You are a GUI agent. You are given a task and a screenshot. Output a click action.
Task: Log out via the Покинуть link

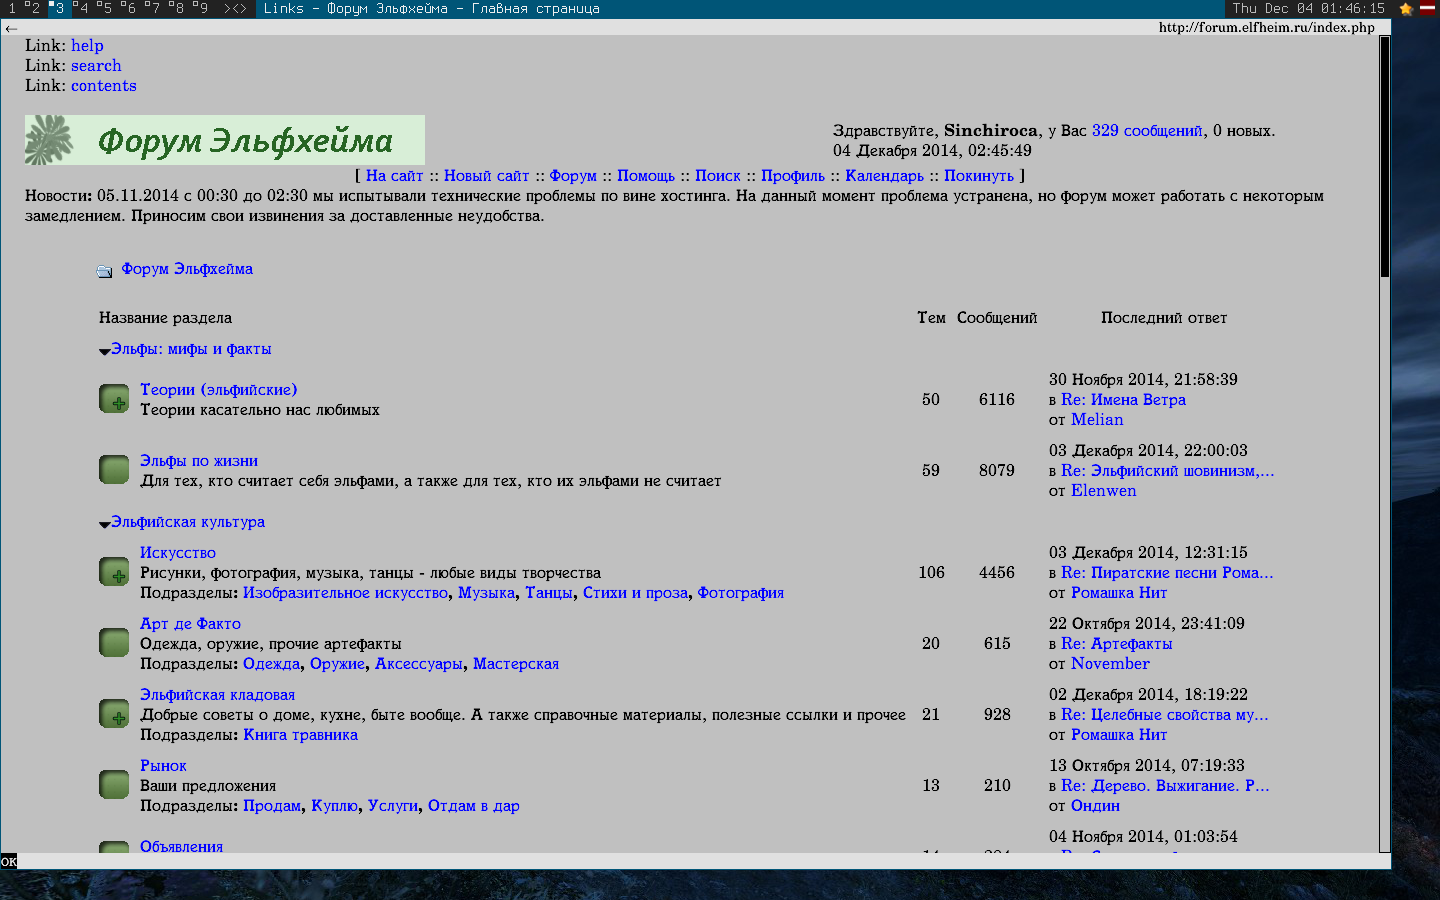click(x=979, y=176)
